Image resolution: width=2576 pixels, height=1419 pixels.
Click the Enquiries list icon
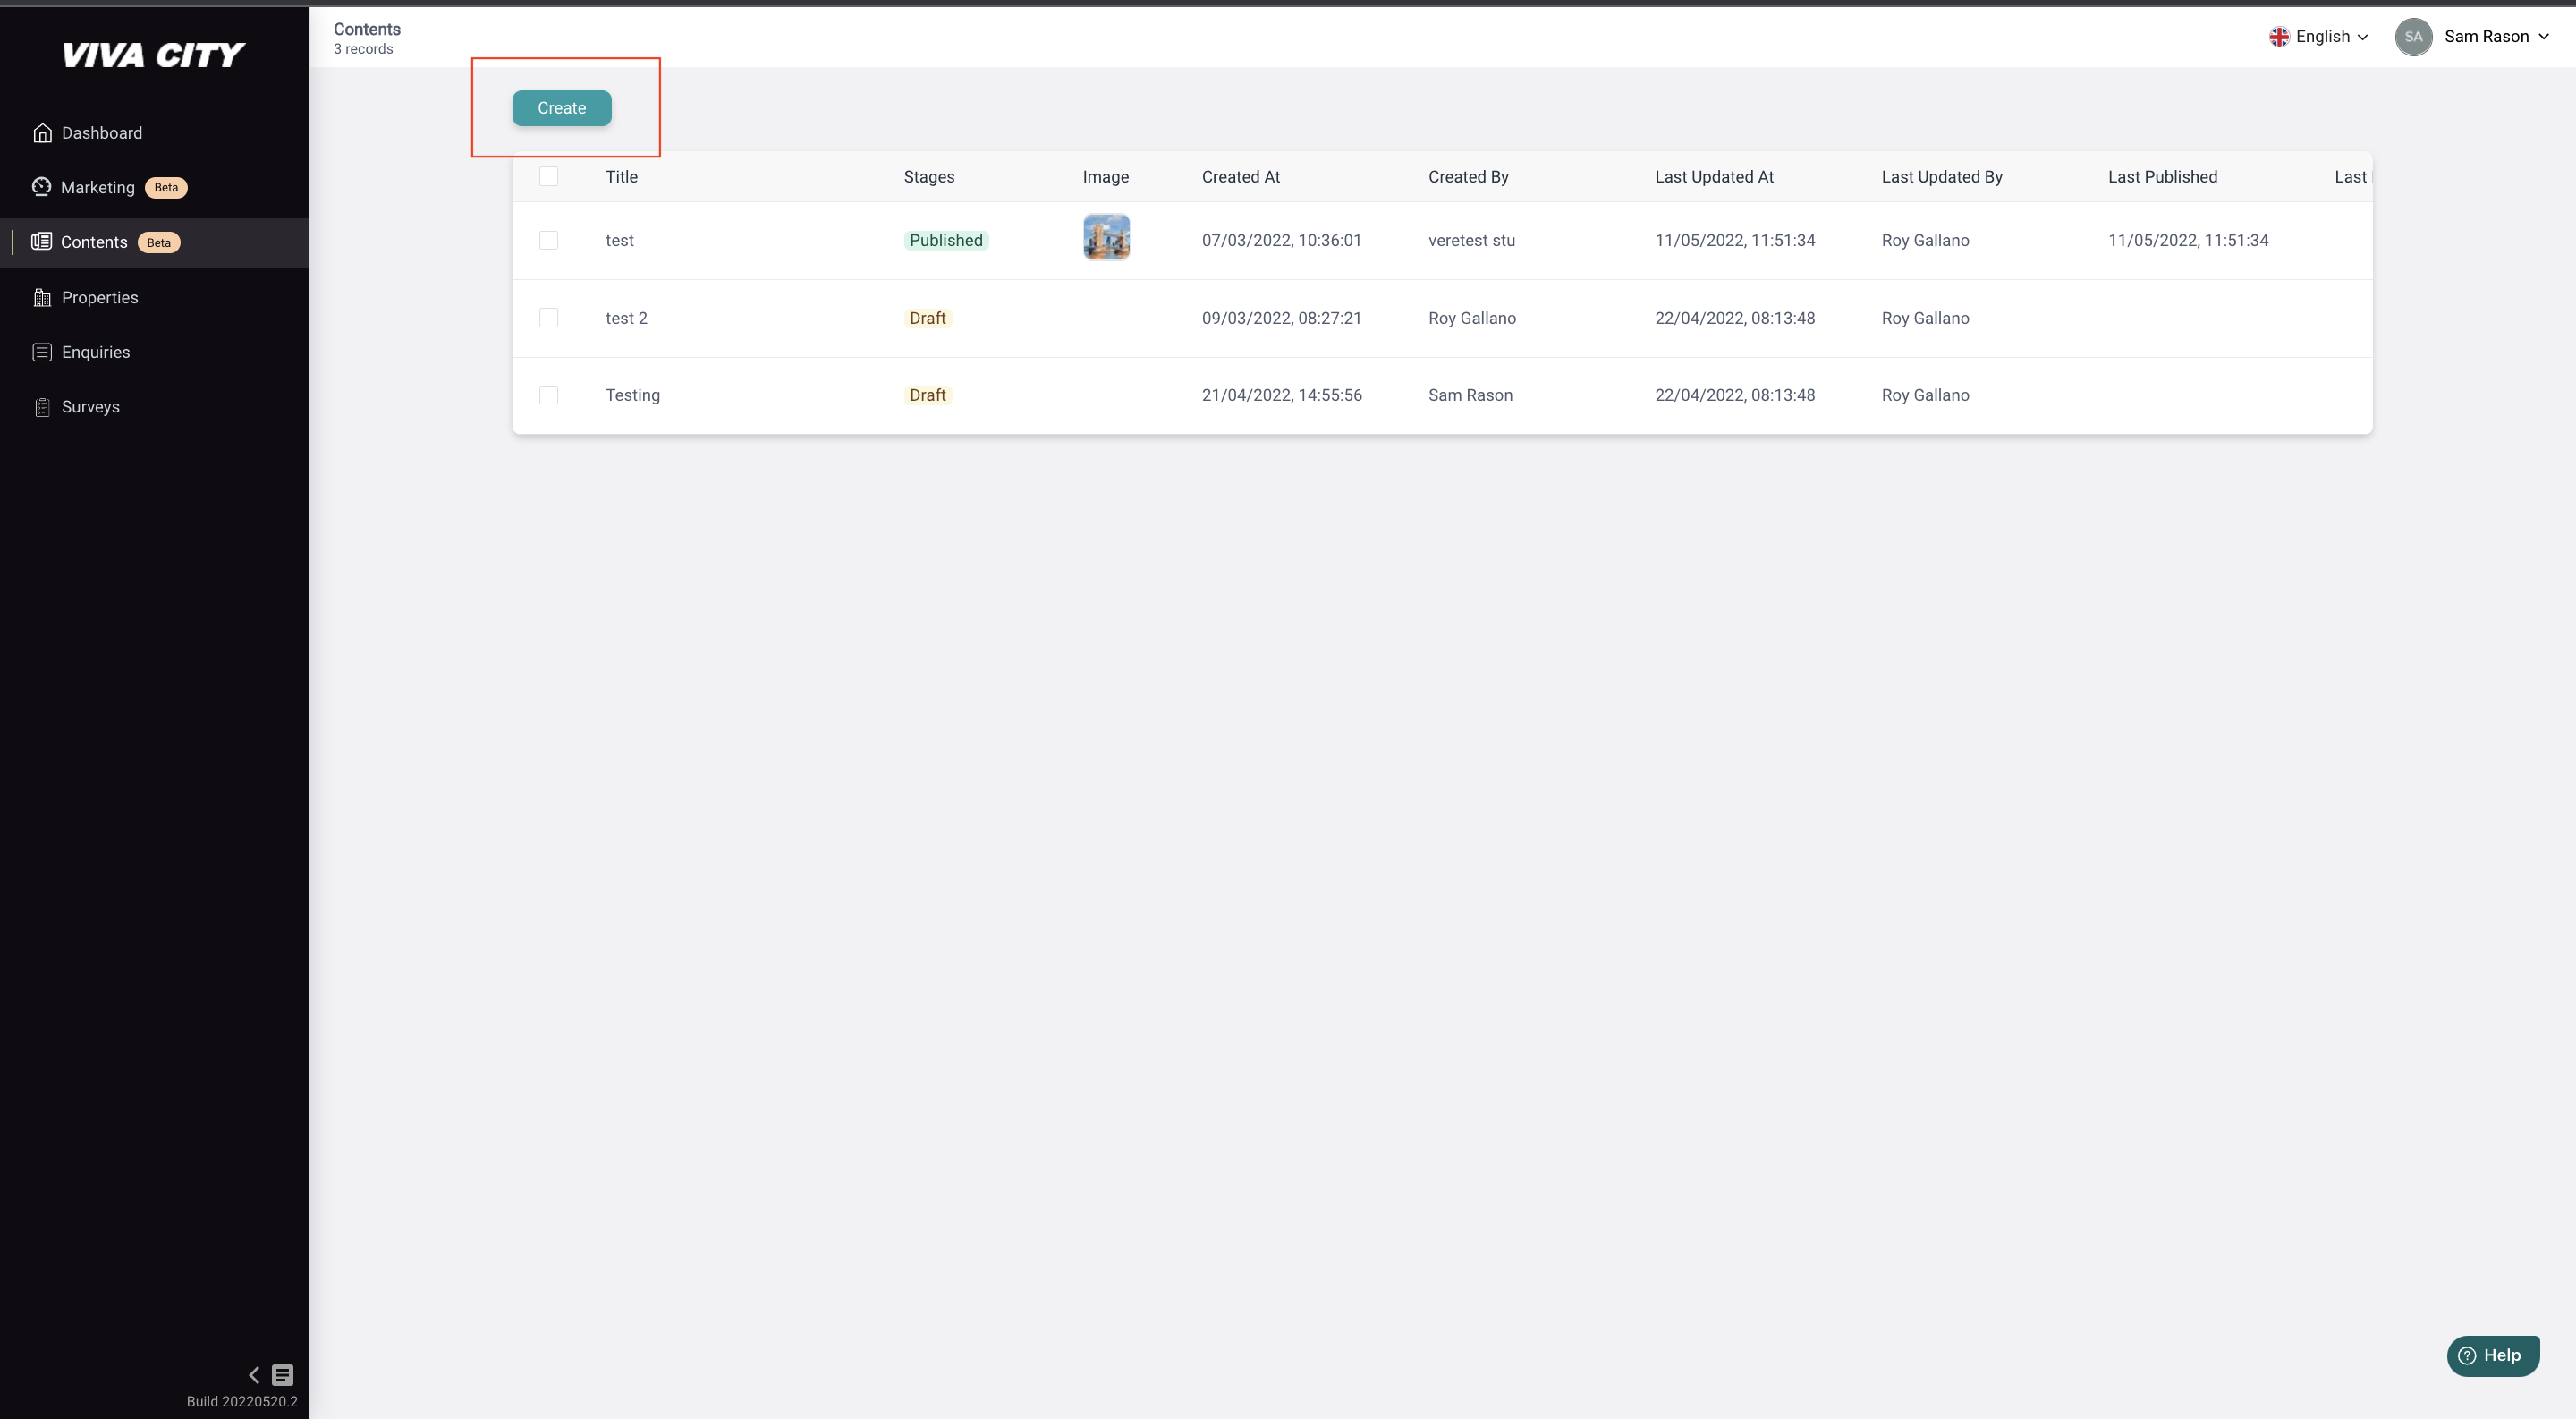[42, 352]
